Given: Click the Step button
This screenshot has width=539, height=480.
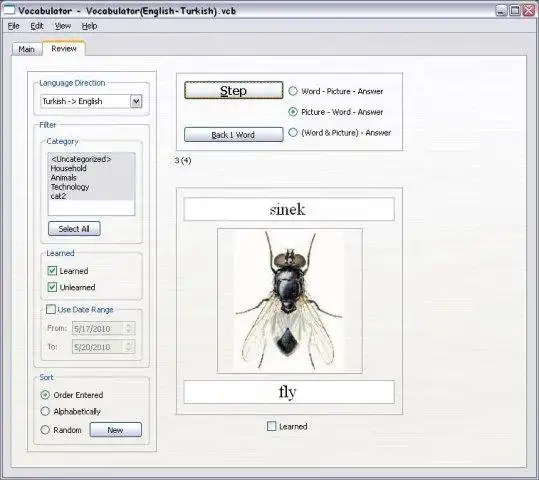Looking at the screenshot, I should pyautogui.click(x=234, y=90).
